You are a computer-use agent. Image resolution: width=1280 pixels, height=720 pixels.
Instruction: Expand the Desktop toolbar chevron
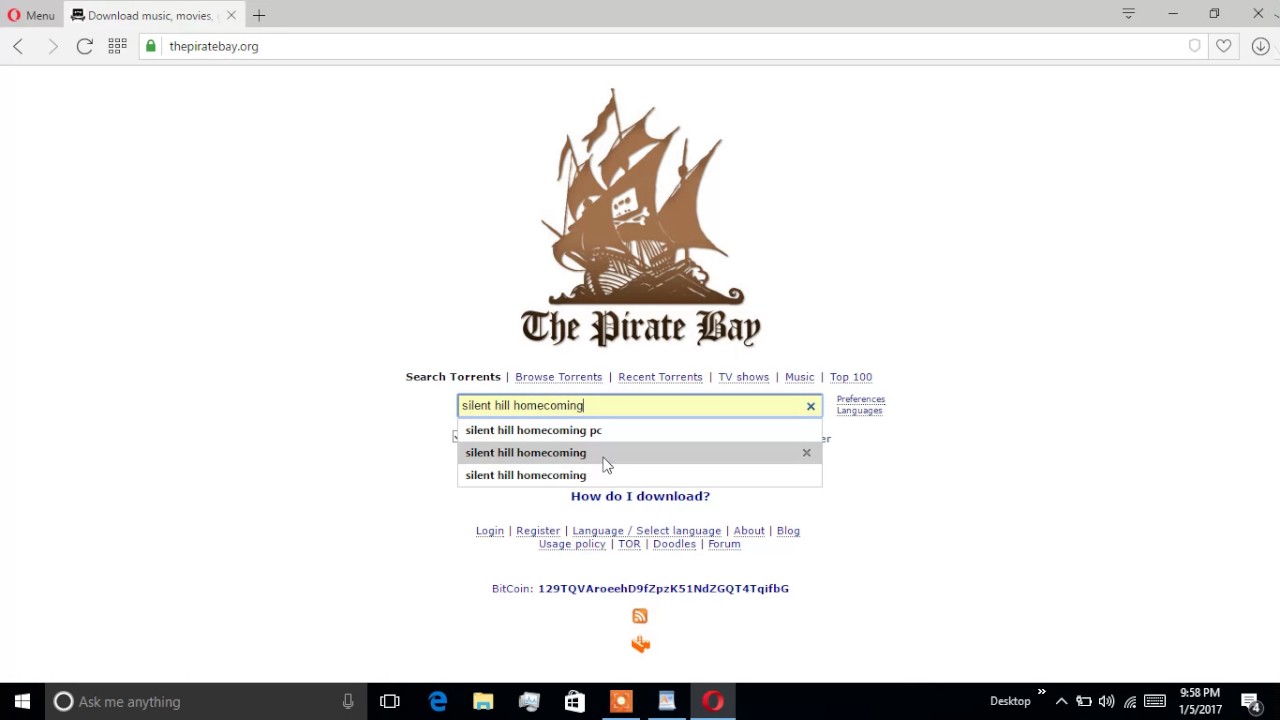click(1041, 692)
